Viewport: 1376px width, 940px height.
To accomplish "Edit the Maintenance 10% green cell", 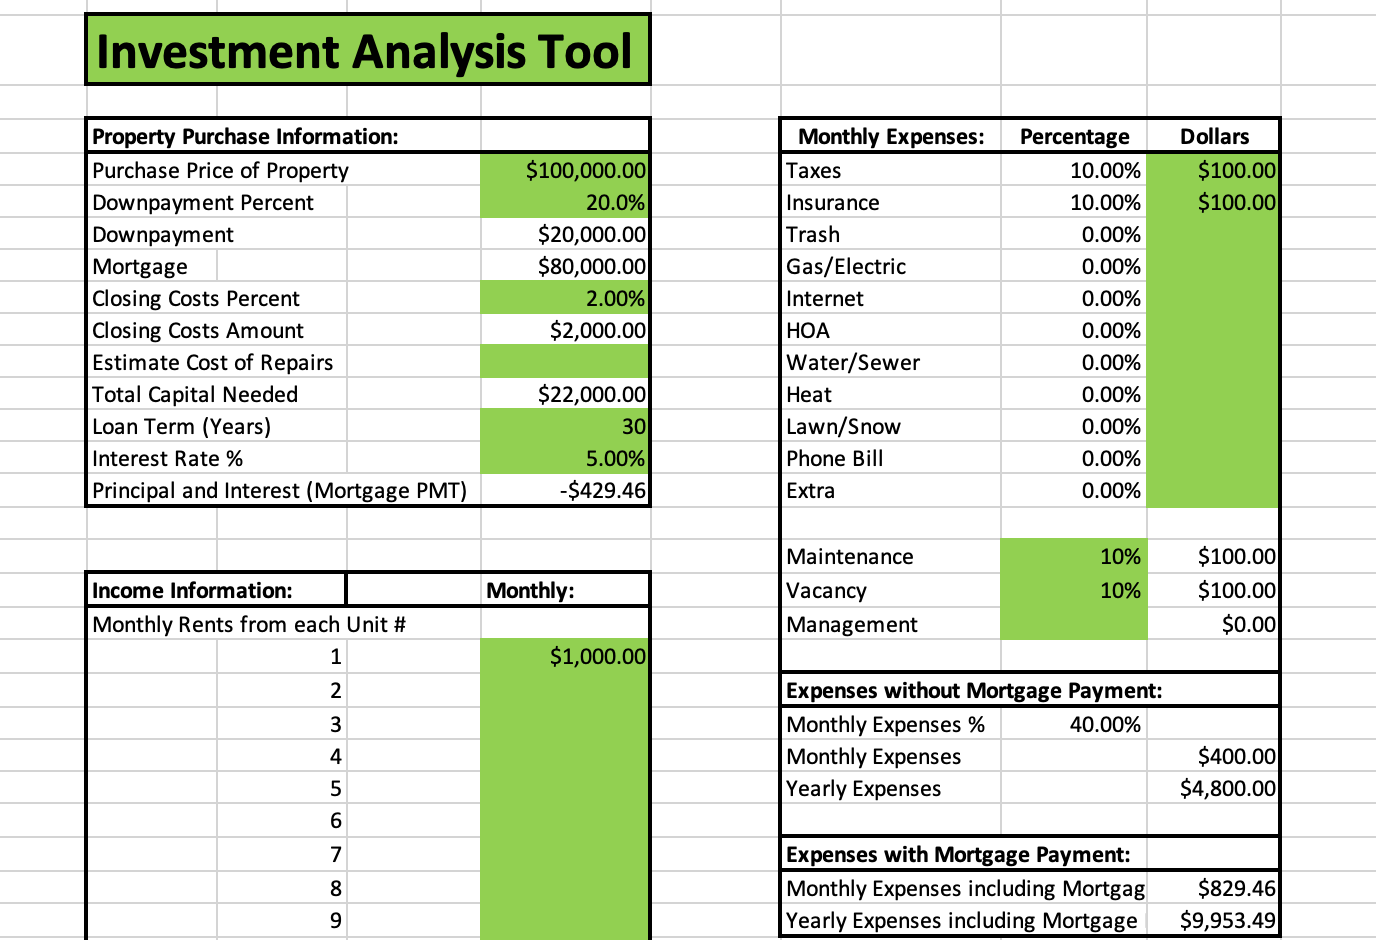I will 1074,556.
